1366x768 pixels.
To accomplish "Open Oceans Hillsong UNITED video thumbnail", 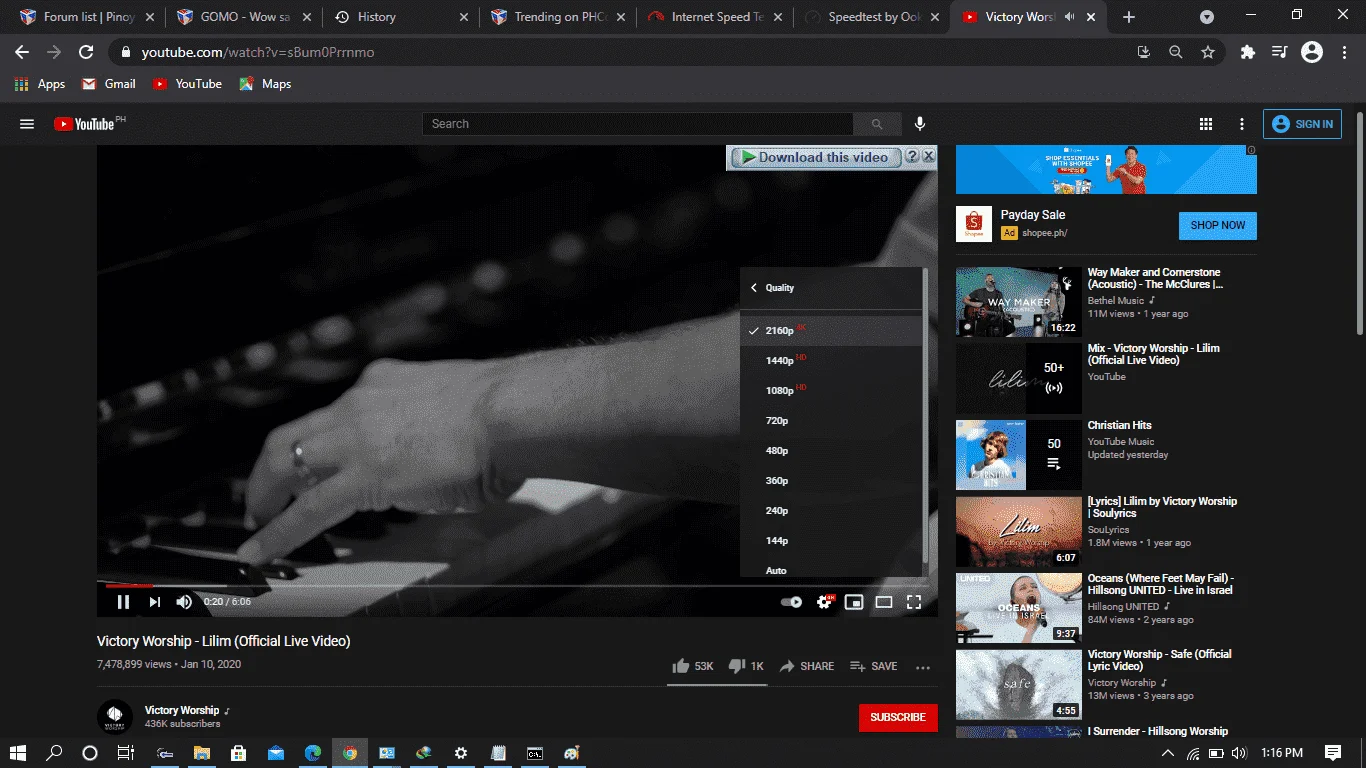I will (1019, 608).
